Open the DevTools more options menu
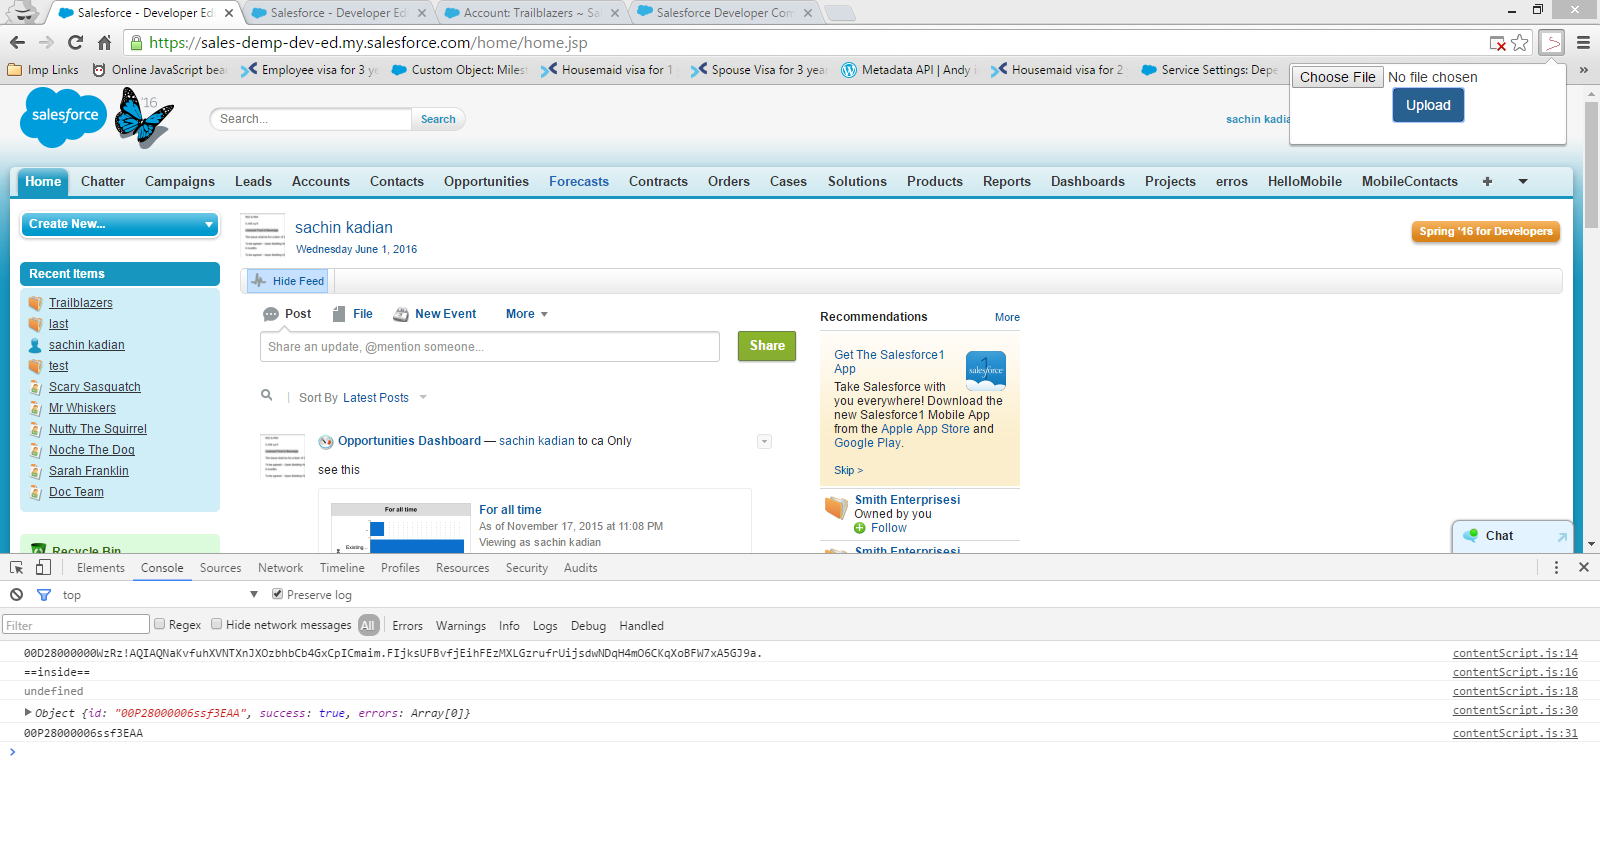The image size is (1600, 857). point(1556,567)
